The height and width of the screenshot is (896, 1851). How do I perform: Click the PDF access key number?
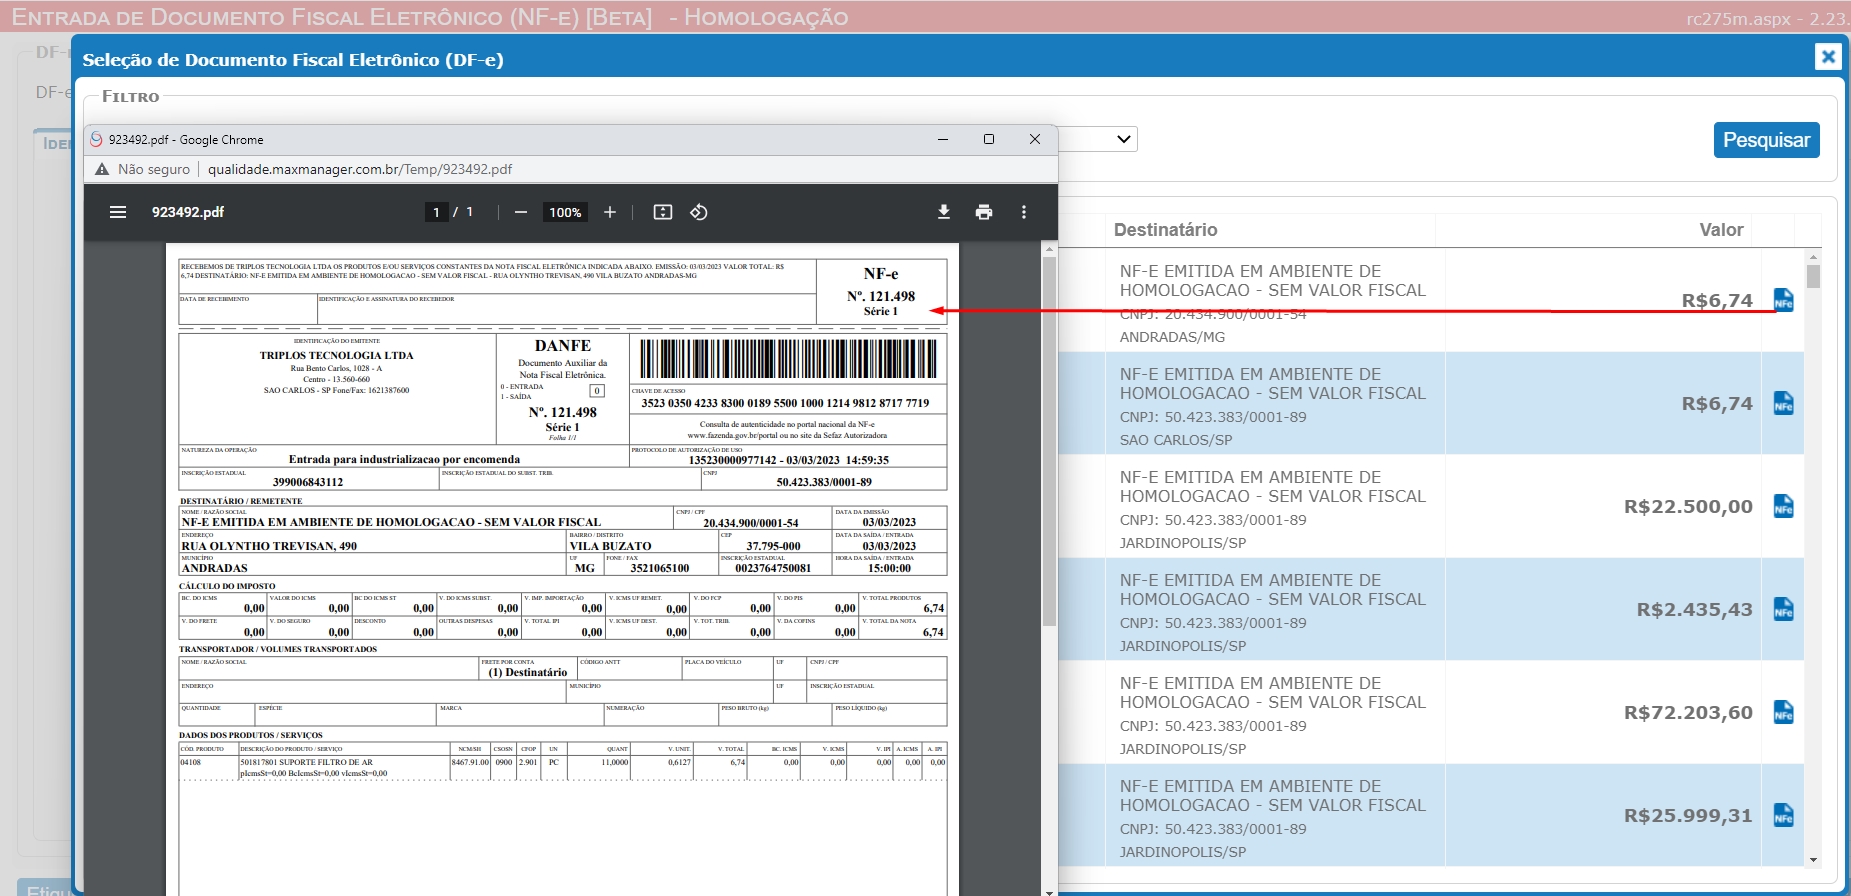click(x=785, y=403)
